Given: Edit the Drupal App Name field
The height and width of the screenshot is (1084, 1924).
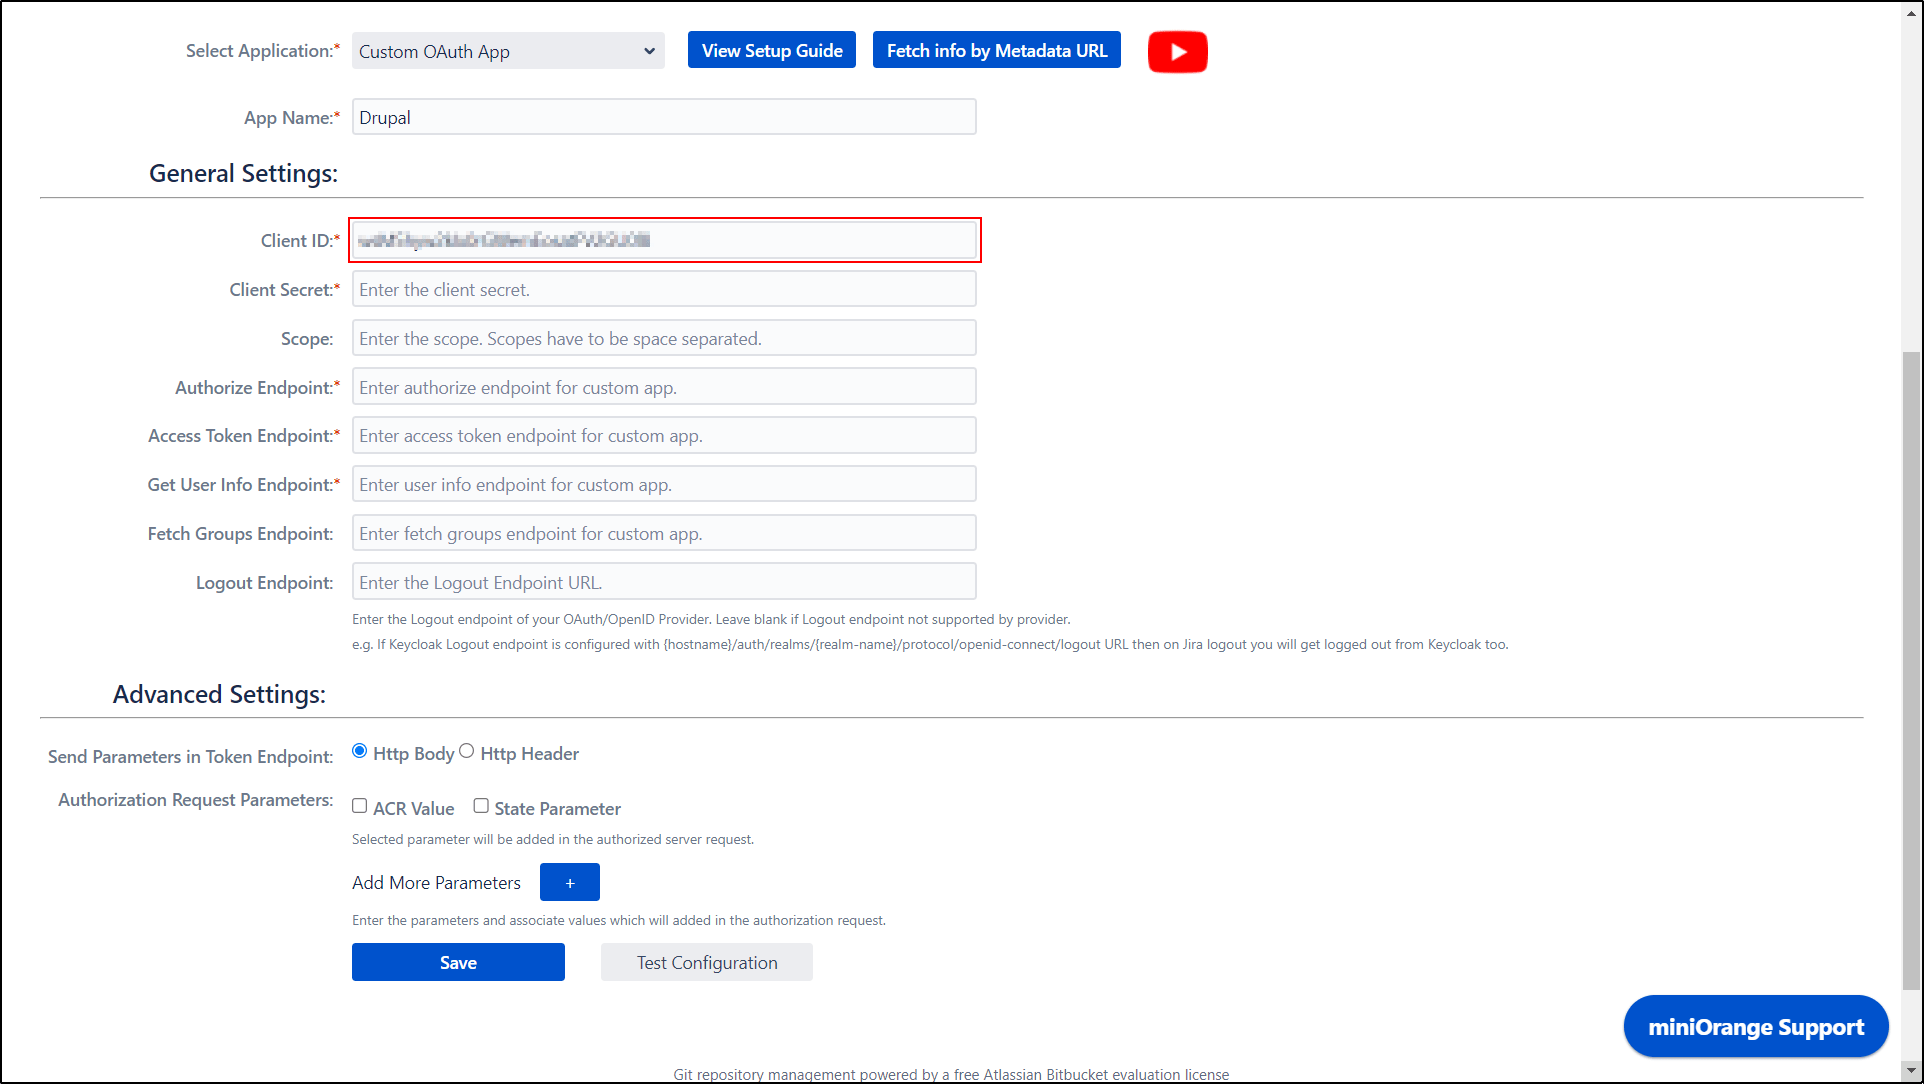Looking at the screenshot, I should (x=663, y=116).
